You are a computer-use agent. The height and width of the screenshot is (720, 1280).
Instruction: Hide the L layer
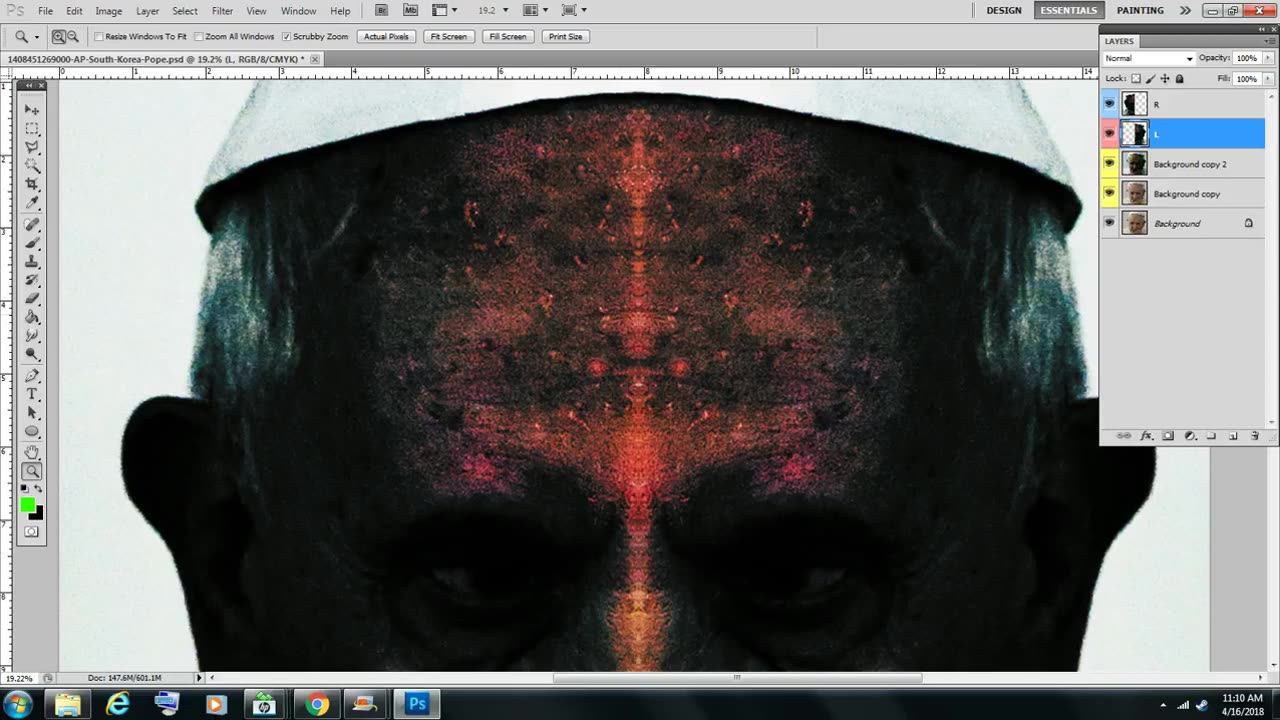click(x=1109, y=134)
